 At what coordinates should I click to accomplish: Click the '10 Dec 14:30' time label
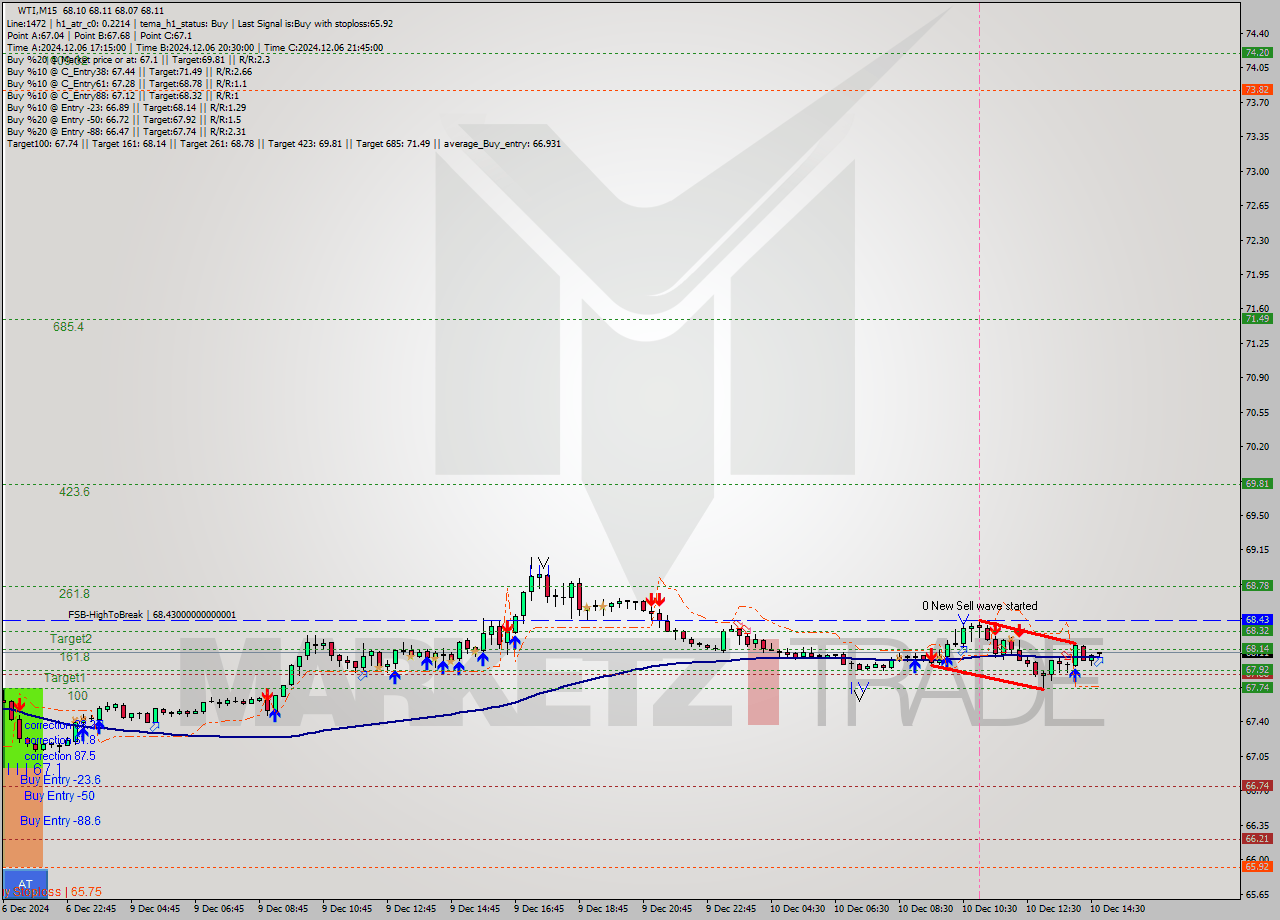pyautogui.click(x=1118, y=909)
